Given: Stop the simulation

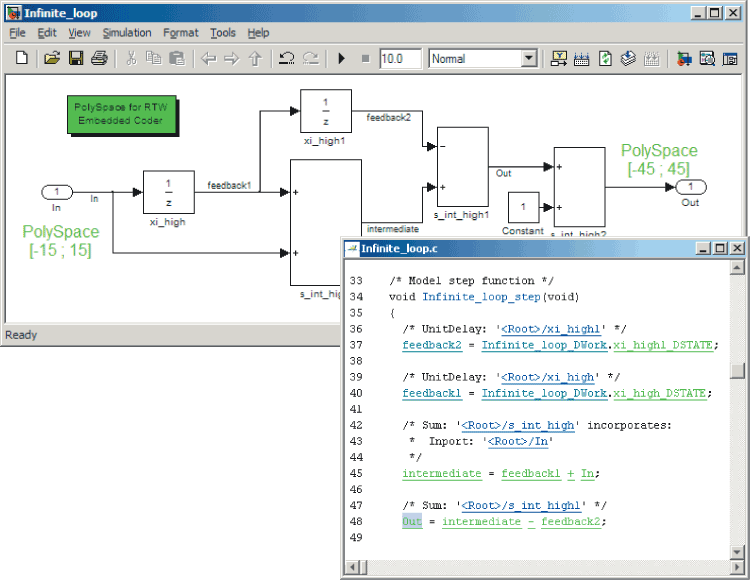Looking at the screenshot, I should pyautogui.click(x=365, y=59).
